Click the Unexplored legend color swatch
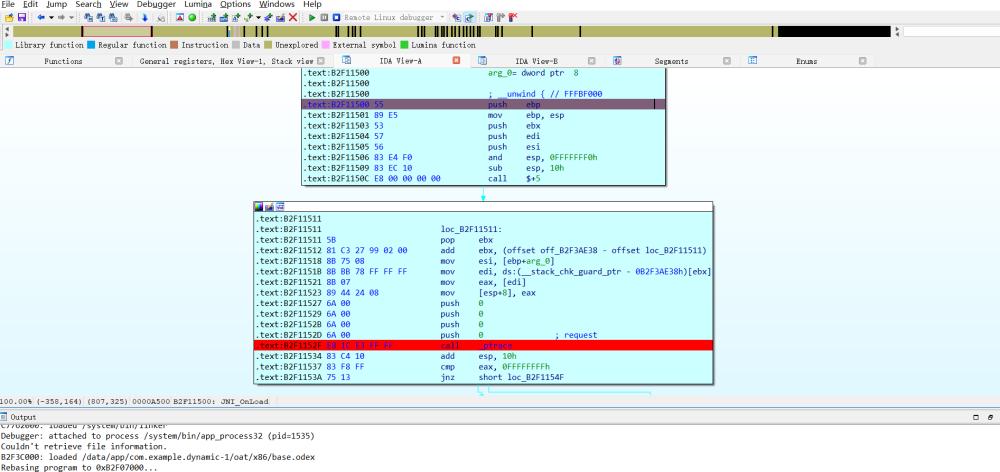This screenshot has width=1000, height=472. [x=268, y=45]
